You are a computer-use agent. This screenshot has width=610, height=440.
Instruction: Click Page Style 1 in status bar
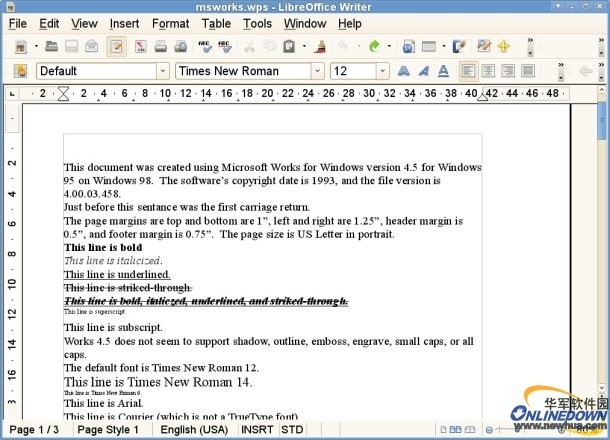pos(108,429)
